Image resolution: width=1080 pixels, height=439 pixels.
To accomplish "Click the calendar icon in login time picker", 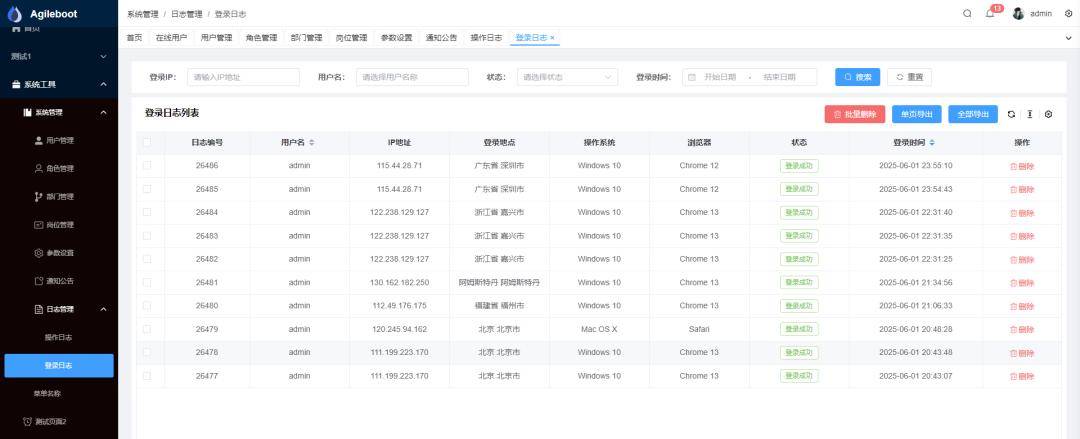I will tap(692, 77).
